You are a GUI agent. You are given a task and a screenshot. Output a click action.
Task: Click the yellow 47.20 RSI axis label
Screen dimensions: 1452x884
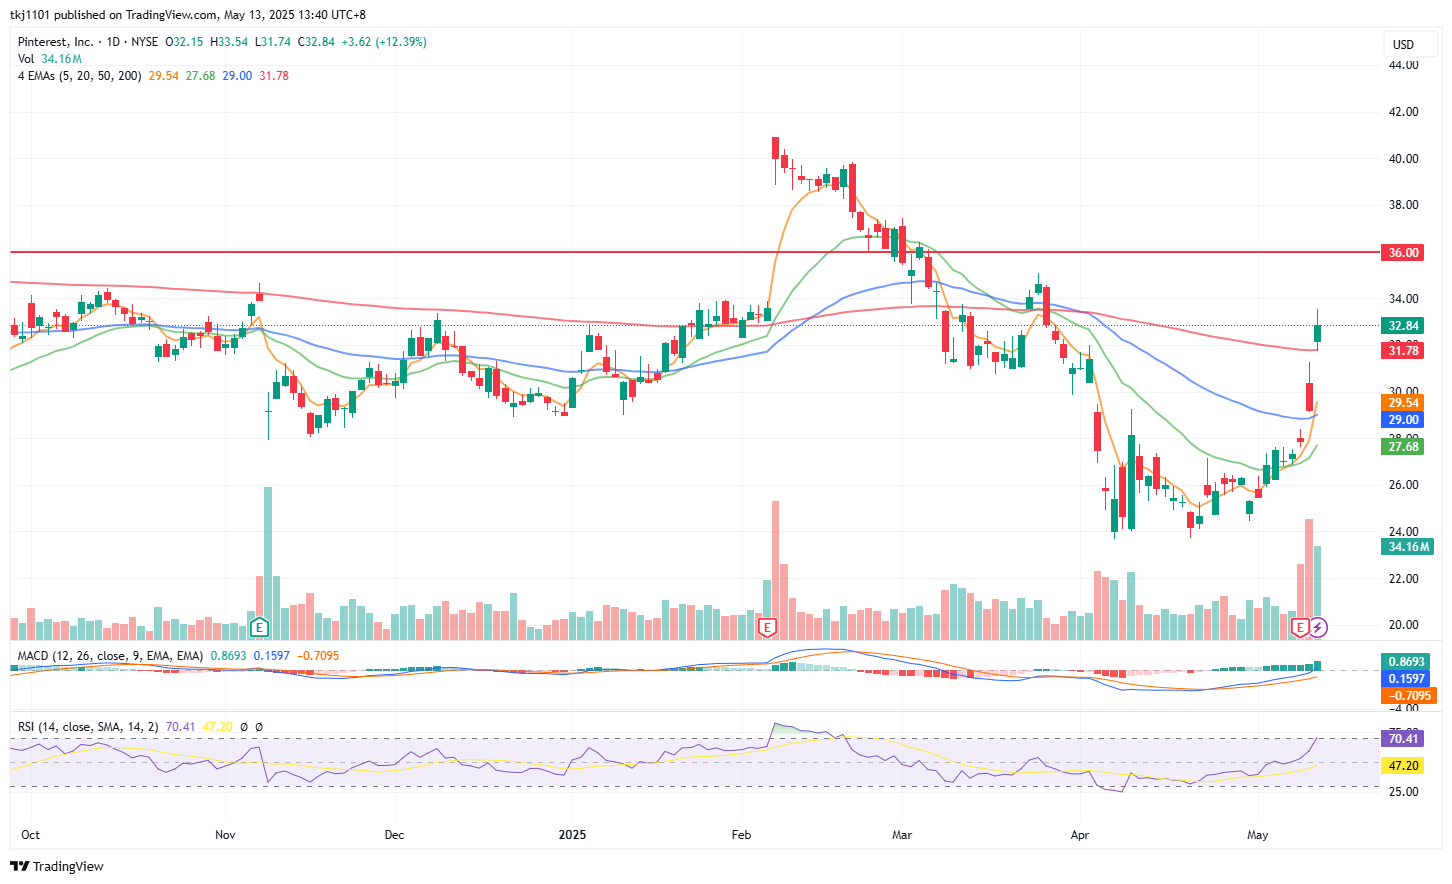coord(1403,765)
